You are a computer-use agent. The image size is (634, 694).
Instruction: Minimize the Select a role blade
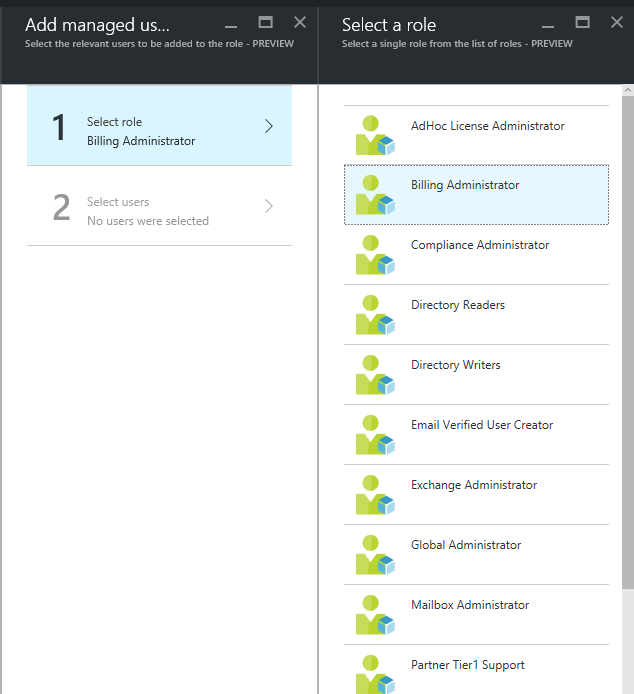click(x=548, y=27)
